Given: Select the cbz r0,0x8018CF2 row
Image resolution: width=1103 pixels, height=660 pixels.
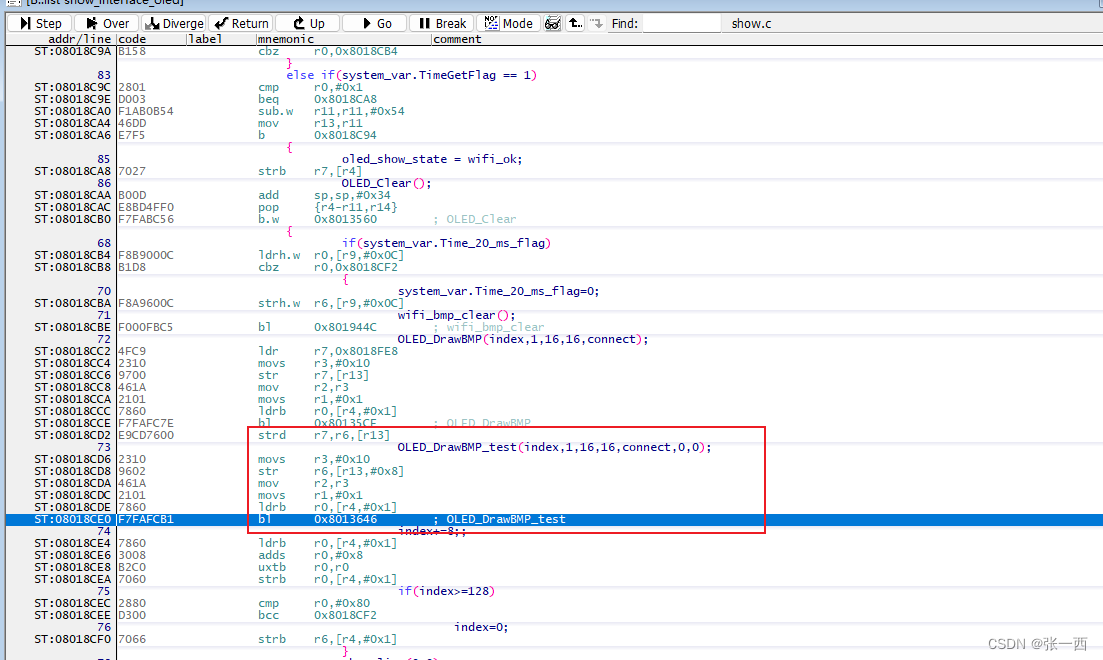Looking at the screenshot, I should (x=554, y=267).
